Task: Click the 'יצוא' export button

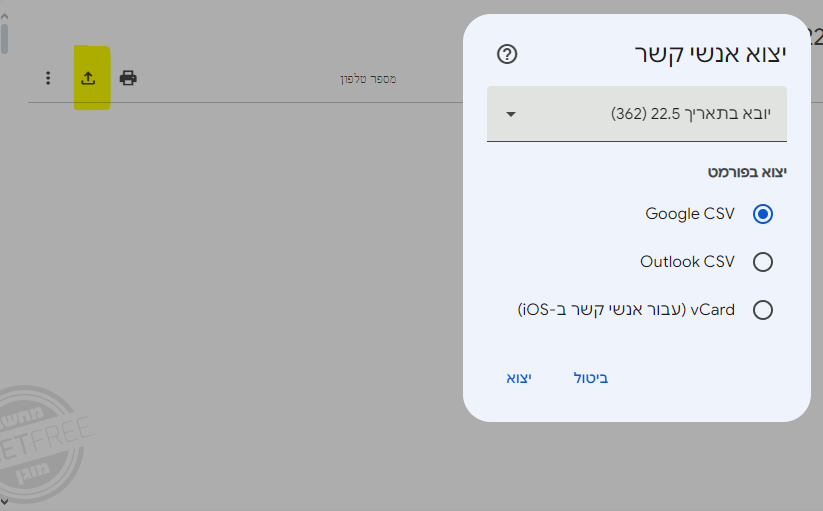Action: pyautogui.click(x=518, y=378)
